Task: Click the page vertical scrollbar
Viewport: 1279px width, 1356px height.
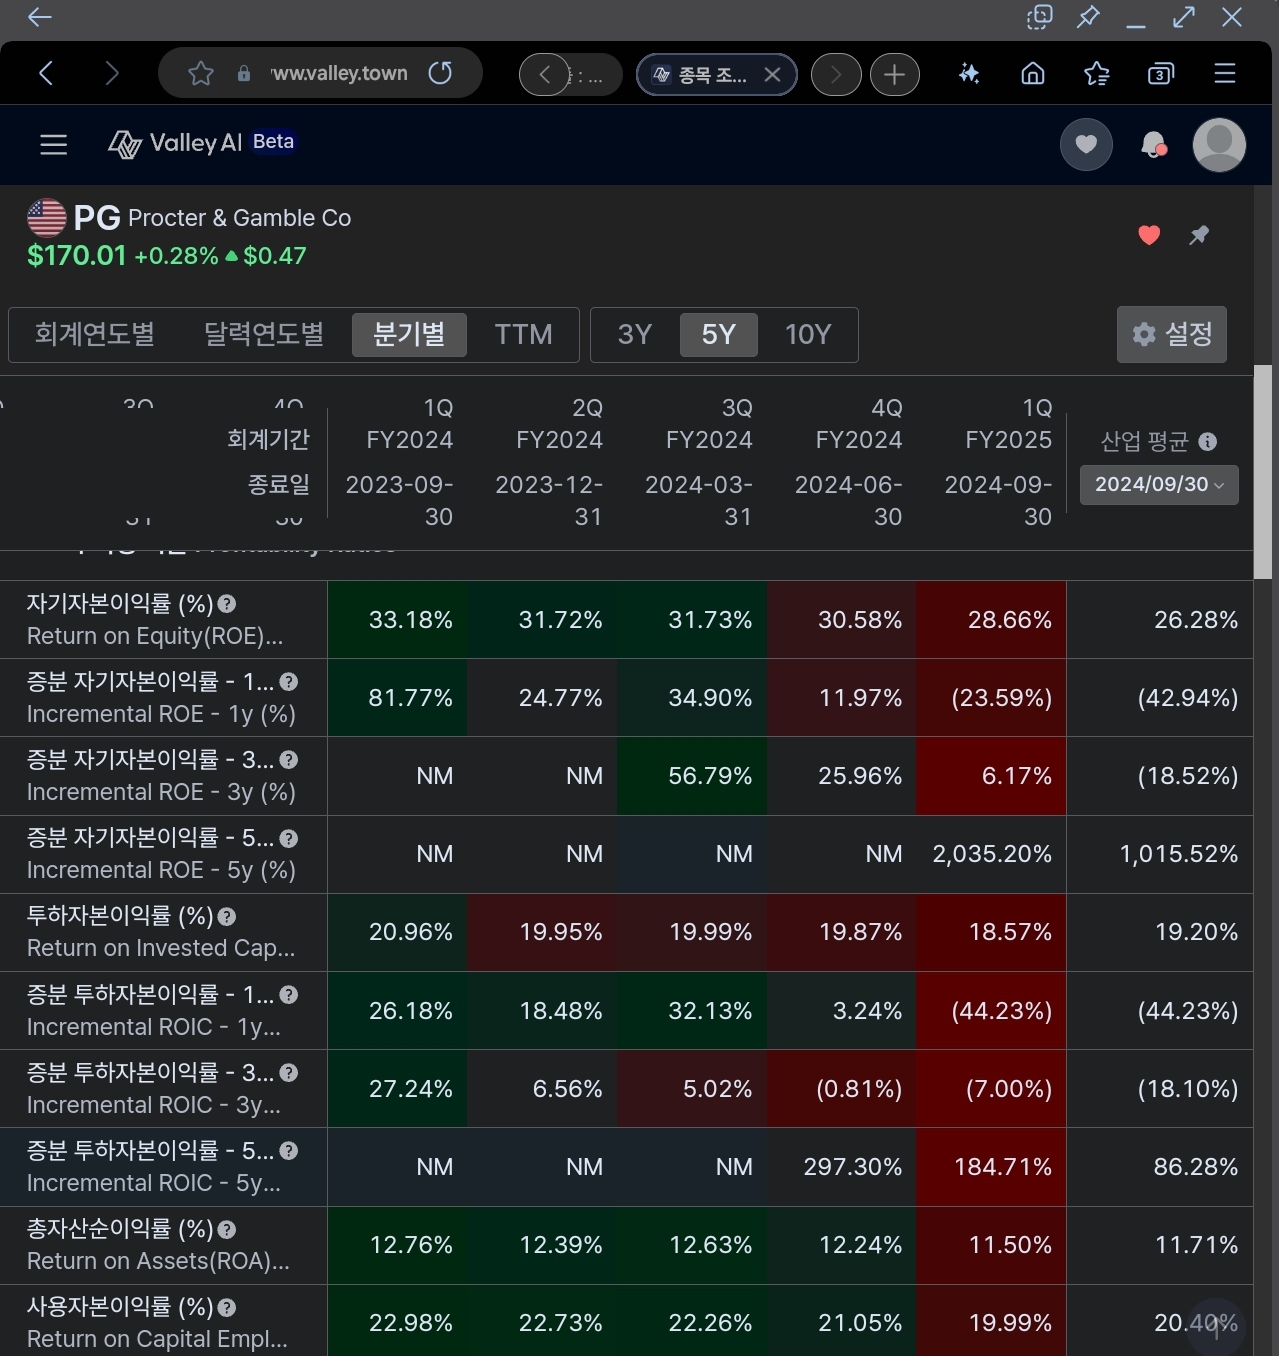Action: [x=1263, y=472]
